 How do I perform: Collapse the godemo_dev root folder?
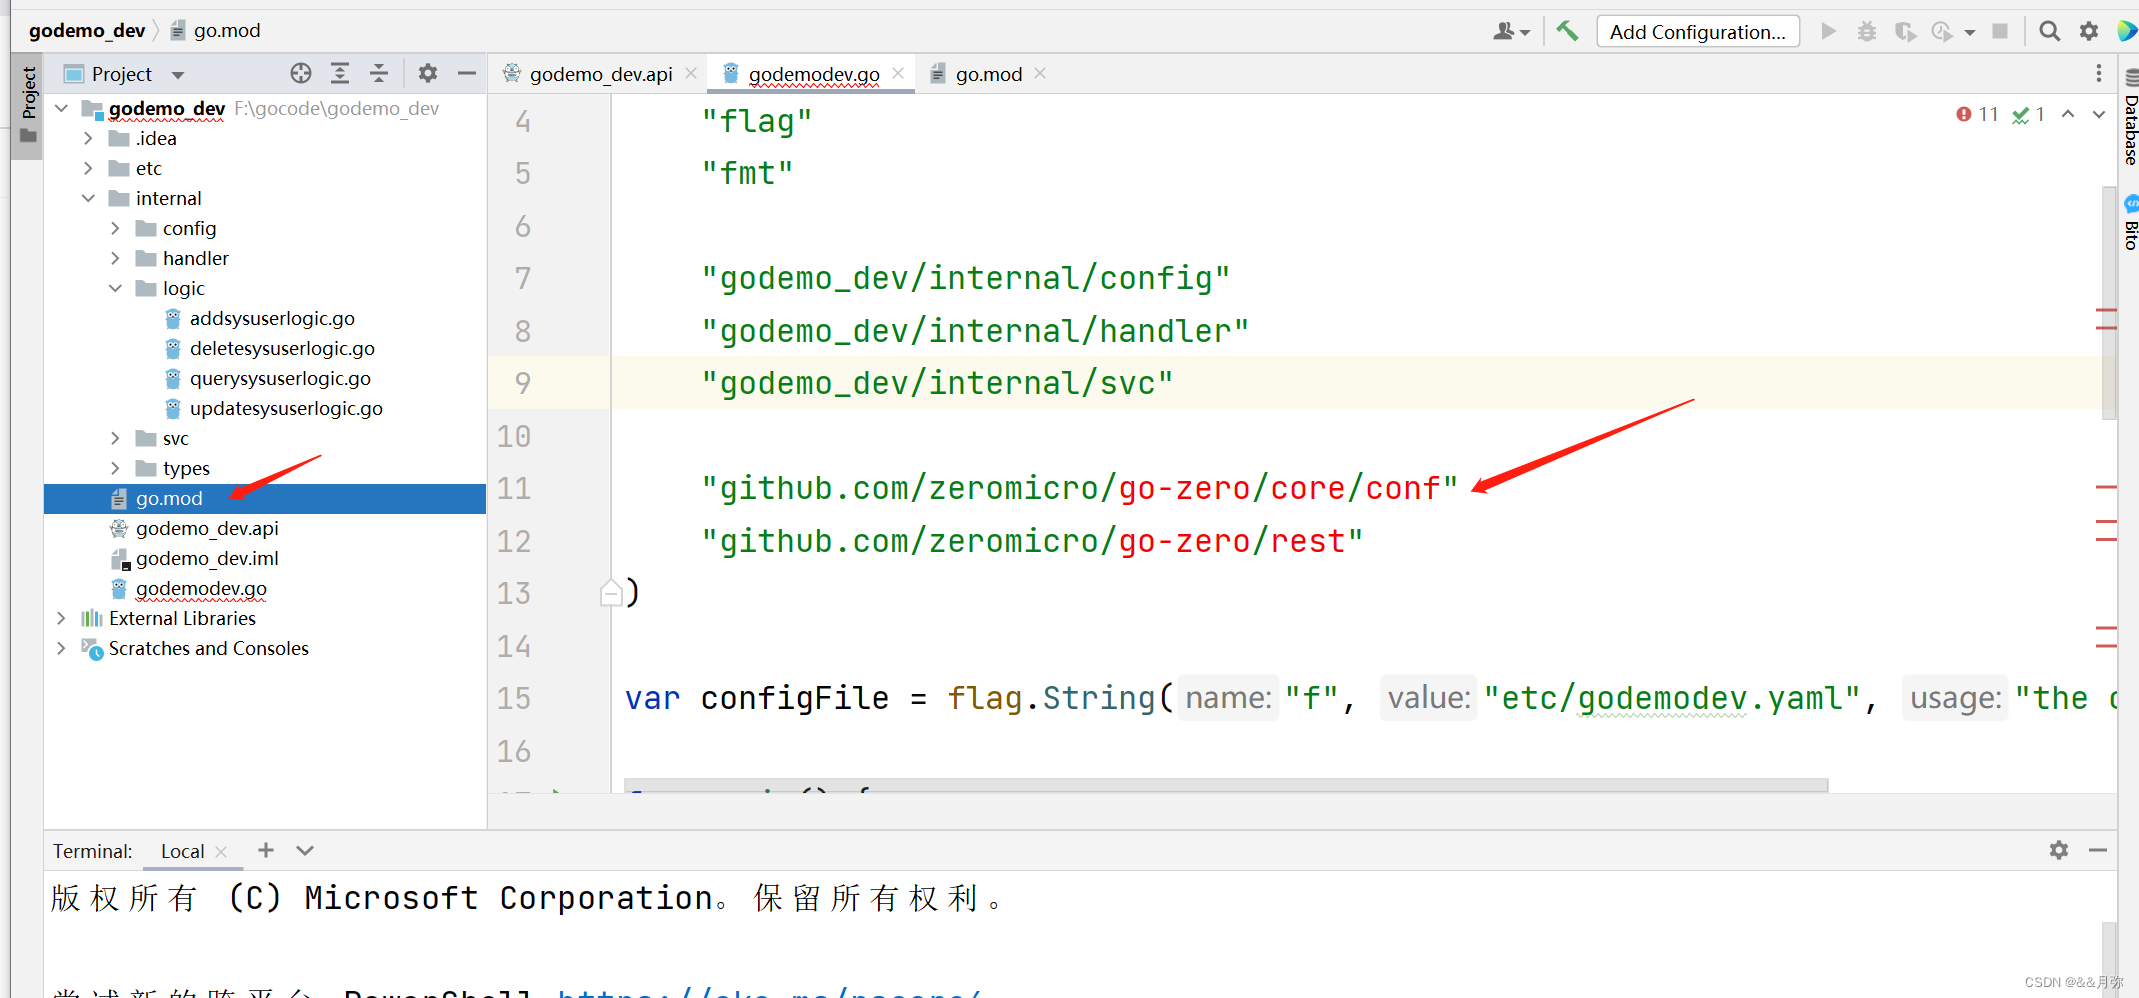point(62,108)
